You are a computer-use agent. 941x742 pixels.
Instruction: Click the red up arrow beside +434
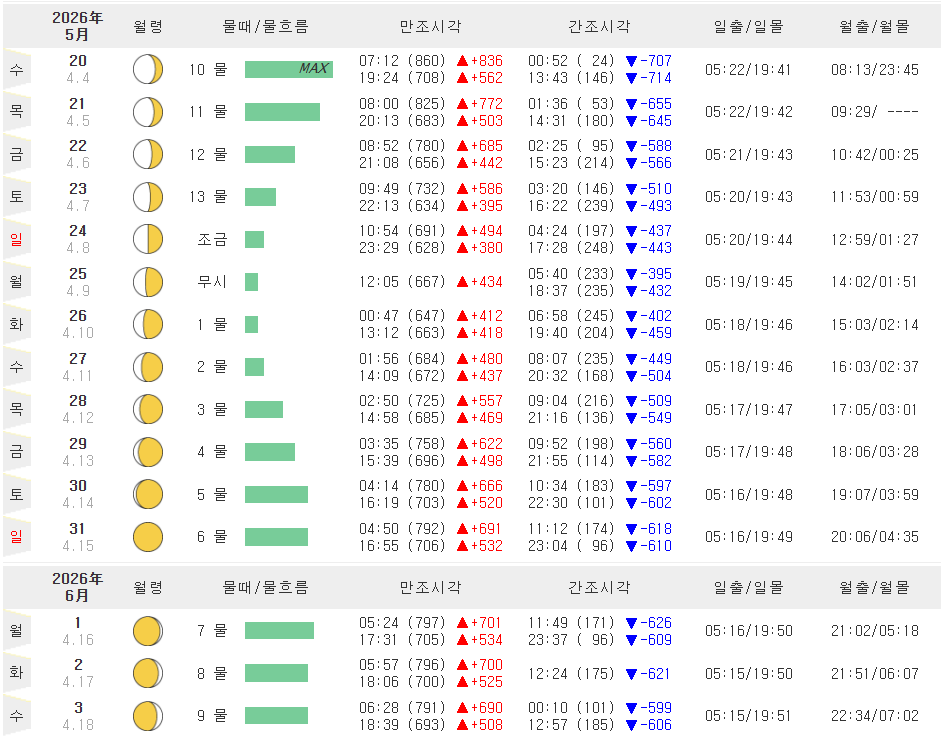click(x=462, y=282)
